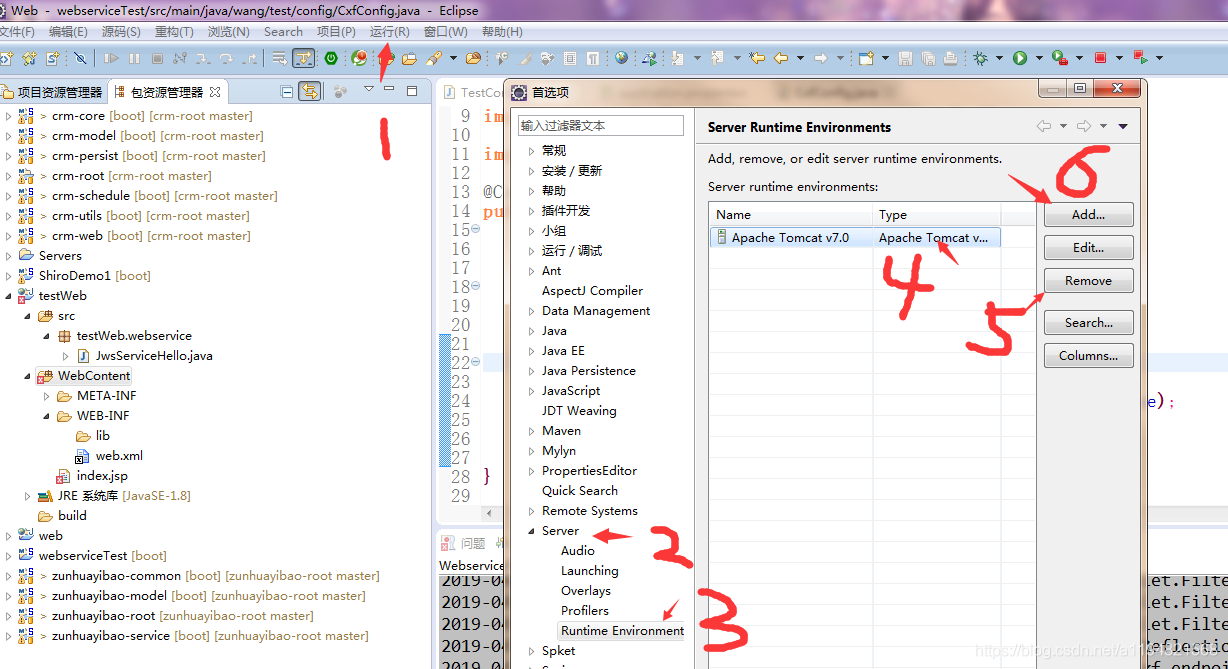The width and height of the screenshot is (1228, 669).
Task: Click the Next Annotation toolbar icon
Action: 677,58
